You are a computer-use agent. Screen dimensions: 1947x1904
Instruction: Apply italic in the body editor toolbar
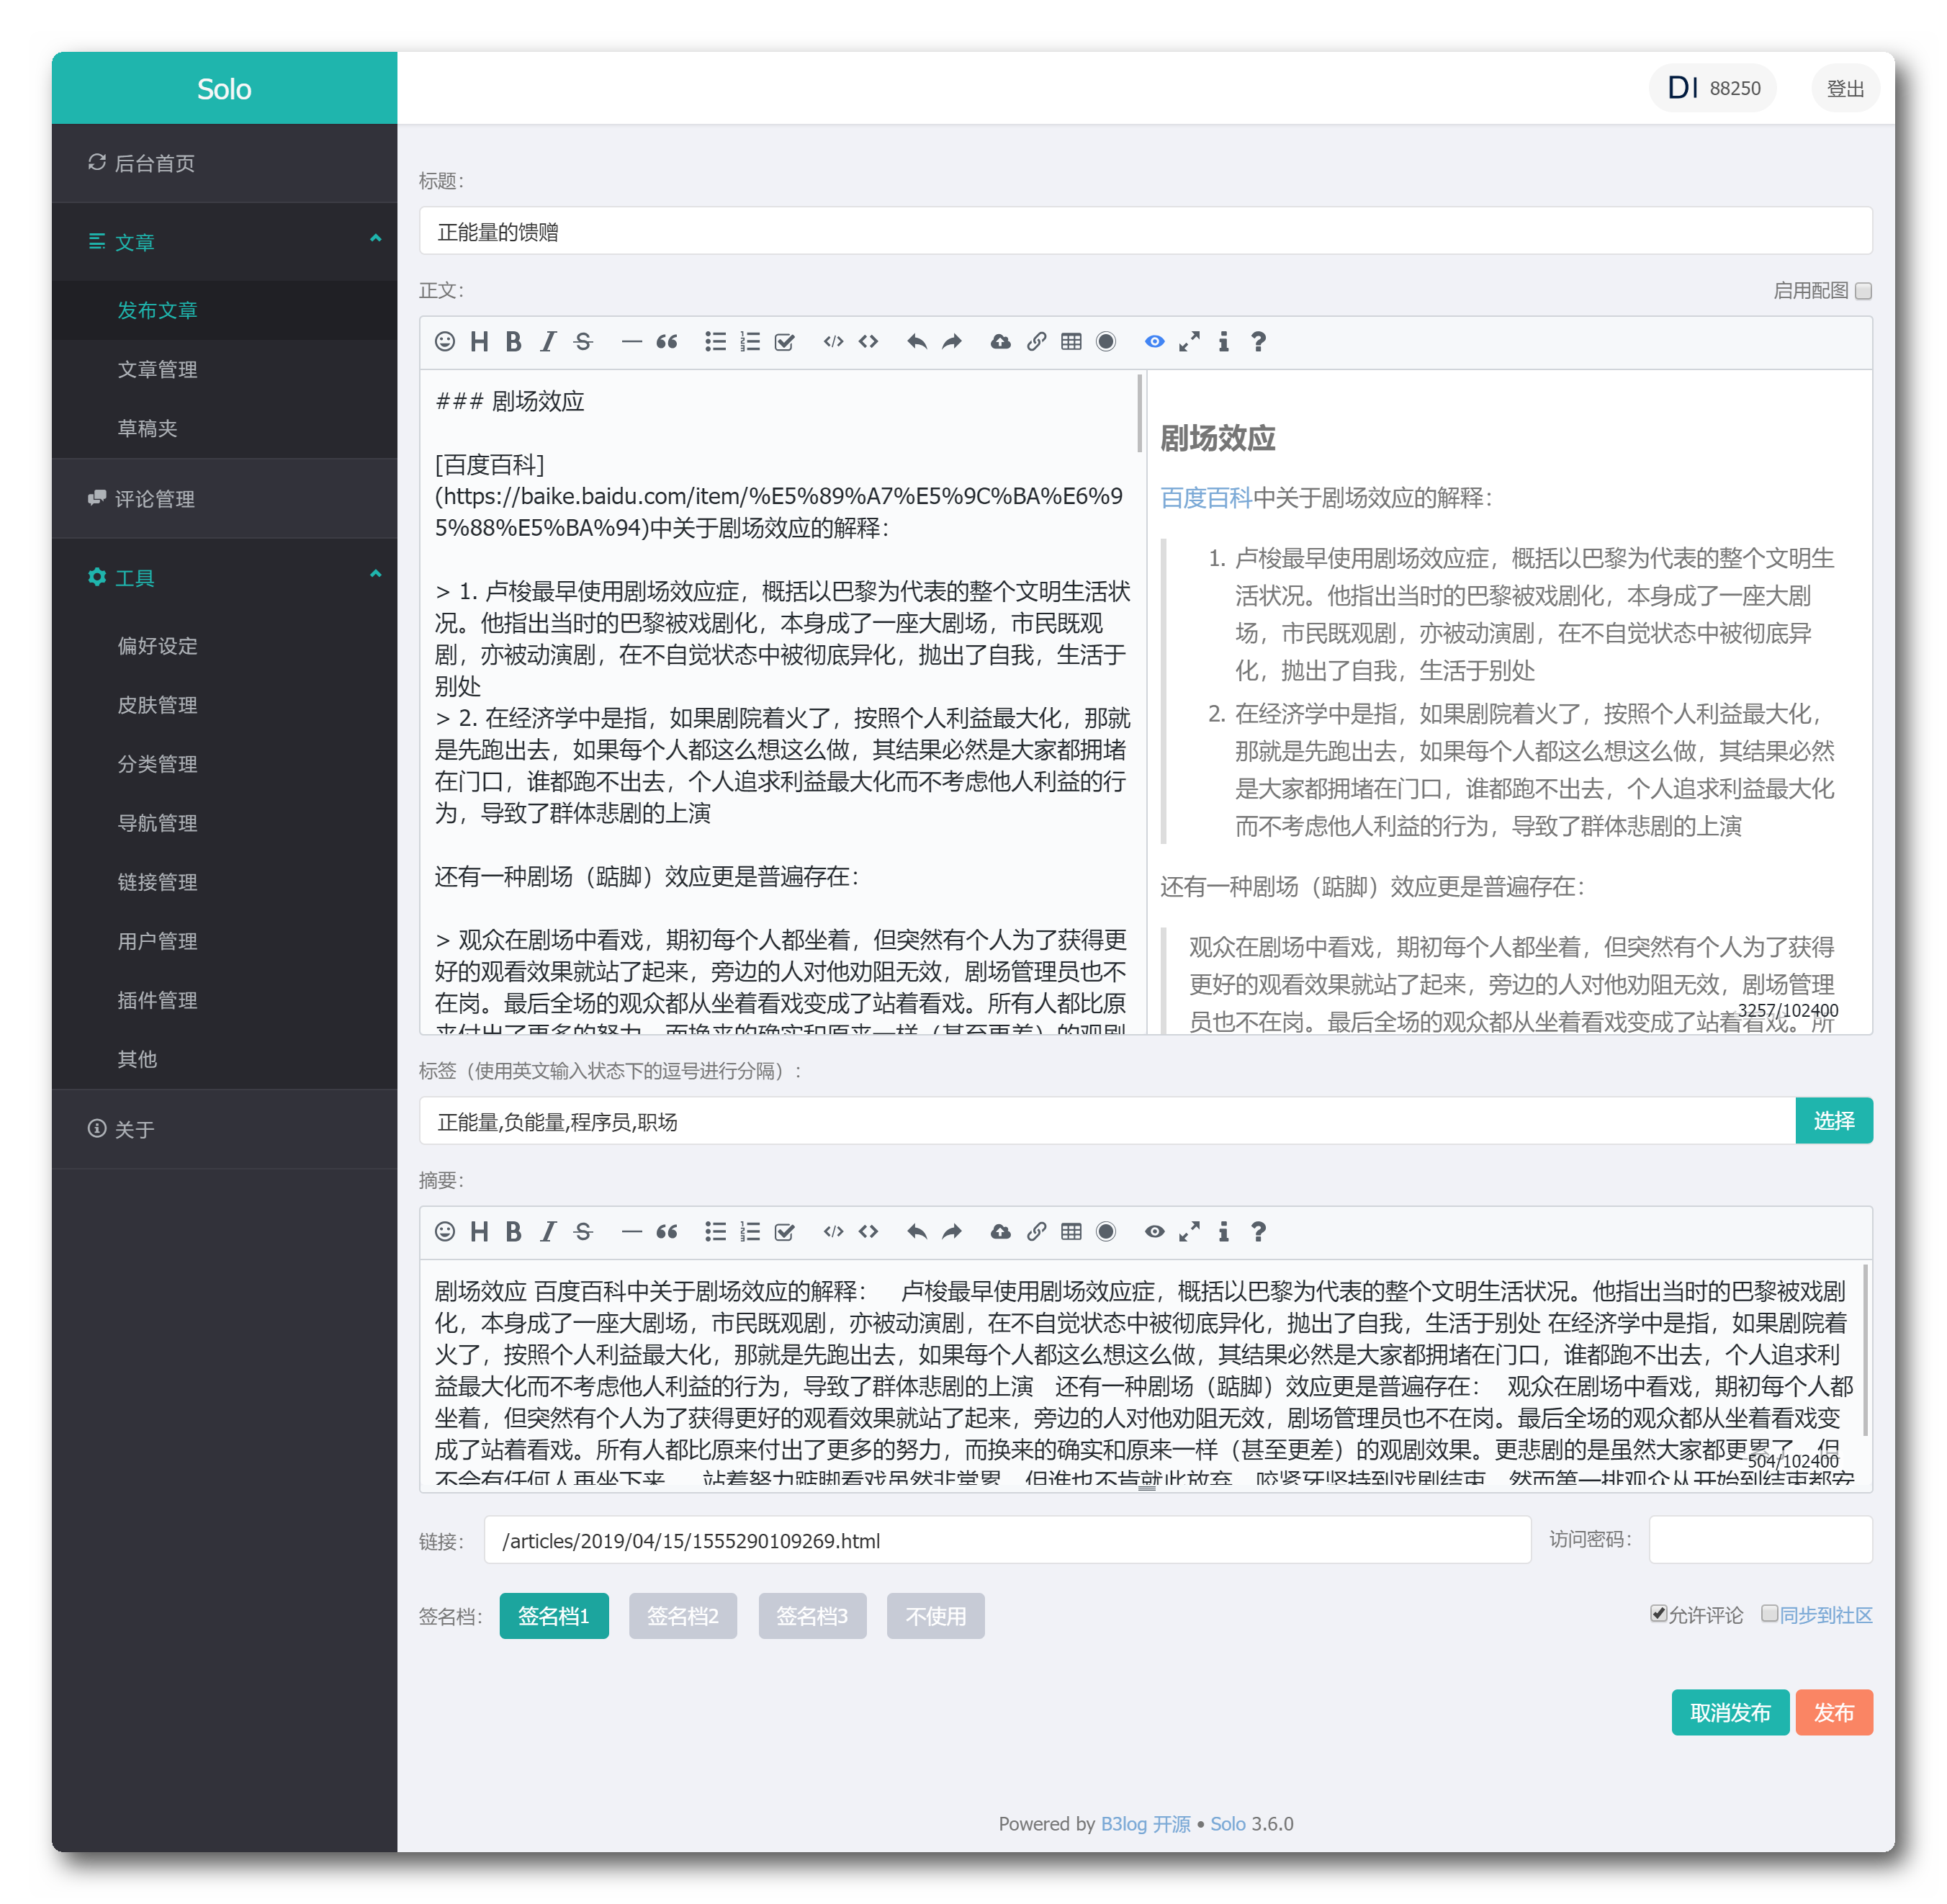(547, 342)
